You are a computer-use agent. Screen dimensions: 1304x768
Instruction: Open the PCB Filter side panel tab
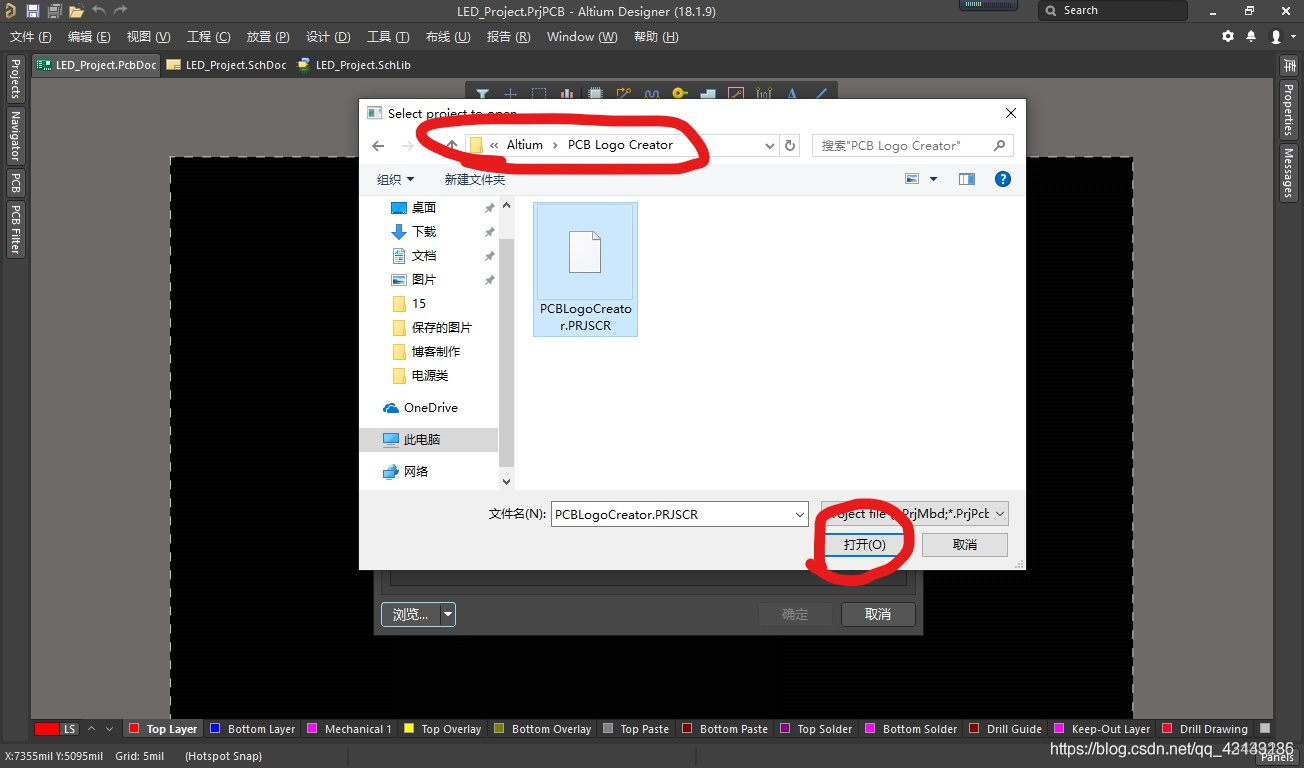click(x=15, y=228)
